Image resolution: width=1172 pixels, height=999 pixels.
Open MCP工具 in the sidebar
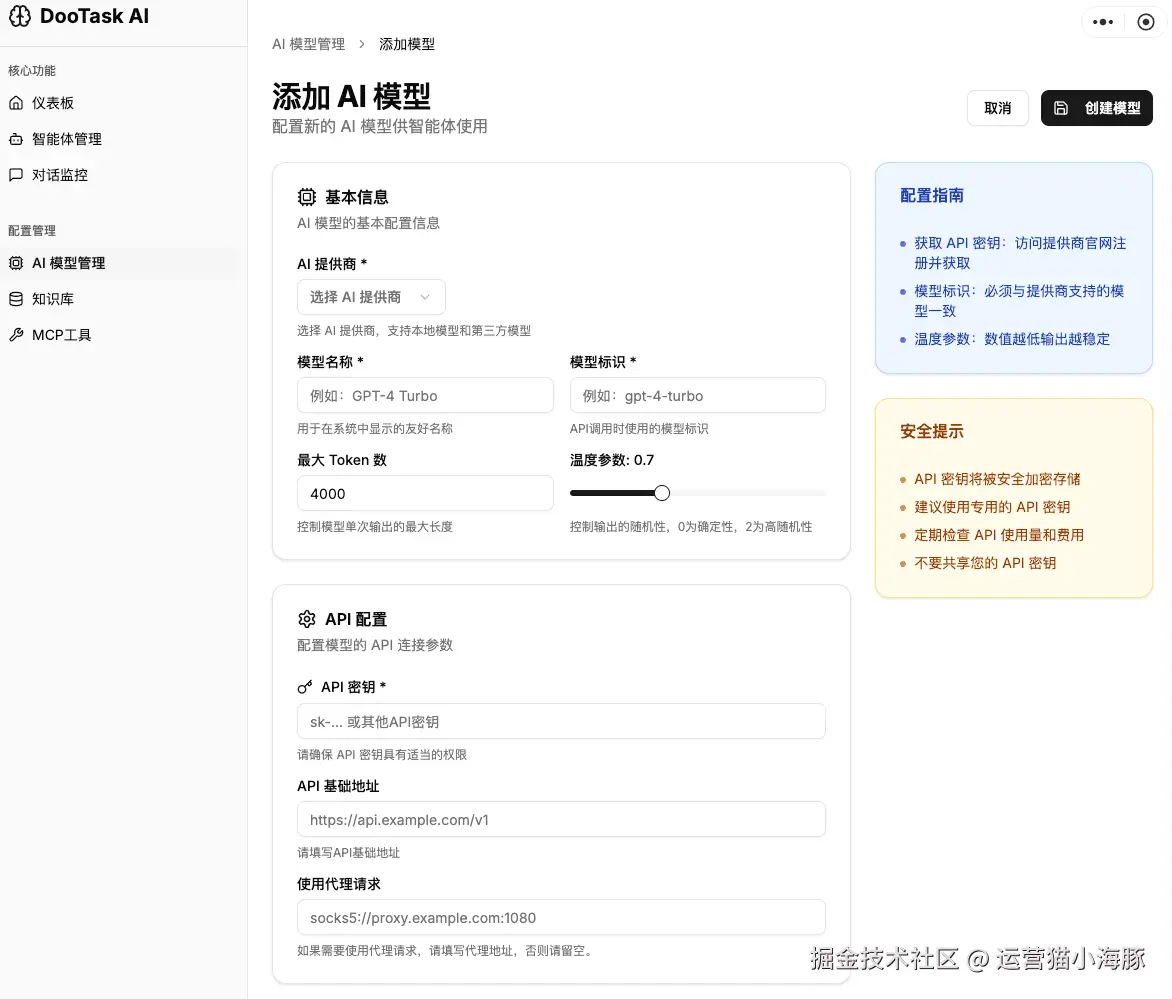pyautogui.click(x=120, y=335)
